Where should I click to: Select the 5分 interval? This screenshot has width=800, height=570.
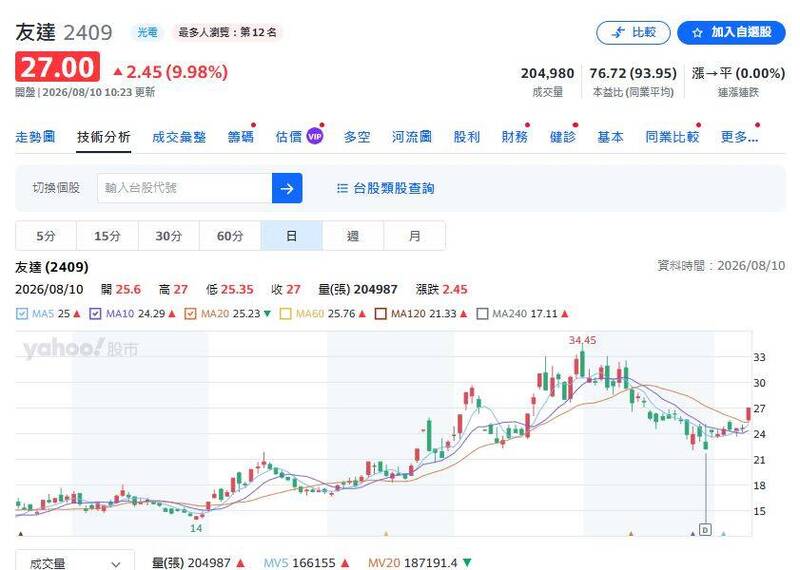tap(46, 236)
